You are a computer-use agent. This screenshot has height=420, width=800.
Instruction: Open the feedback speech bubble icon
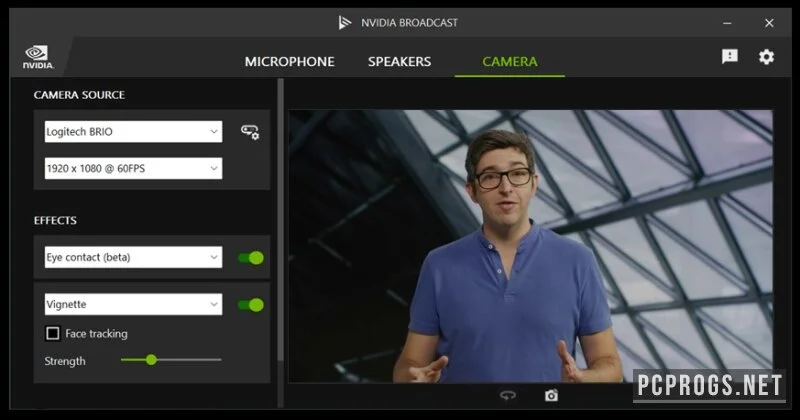[x=730, y=56]
